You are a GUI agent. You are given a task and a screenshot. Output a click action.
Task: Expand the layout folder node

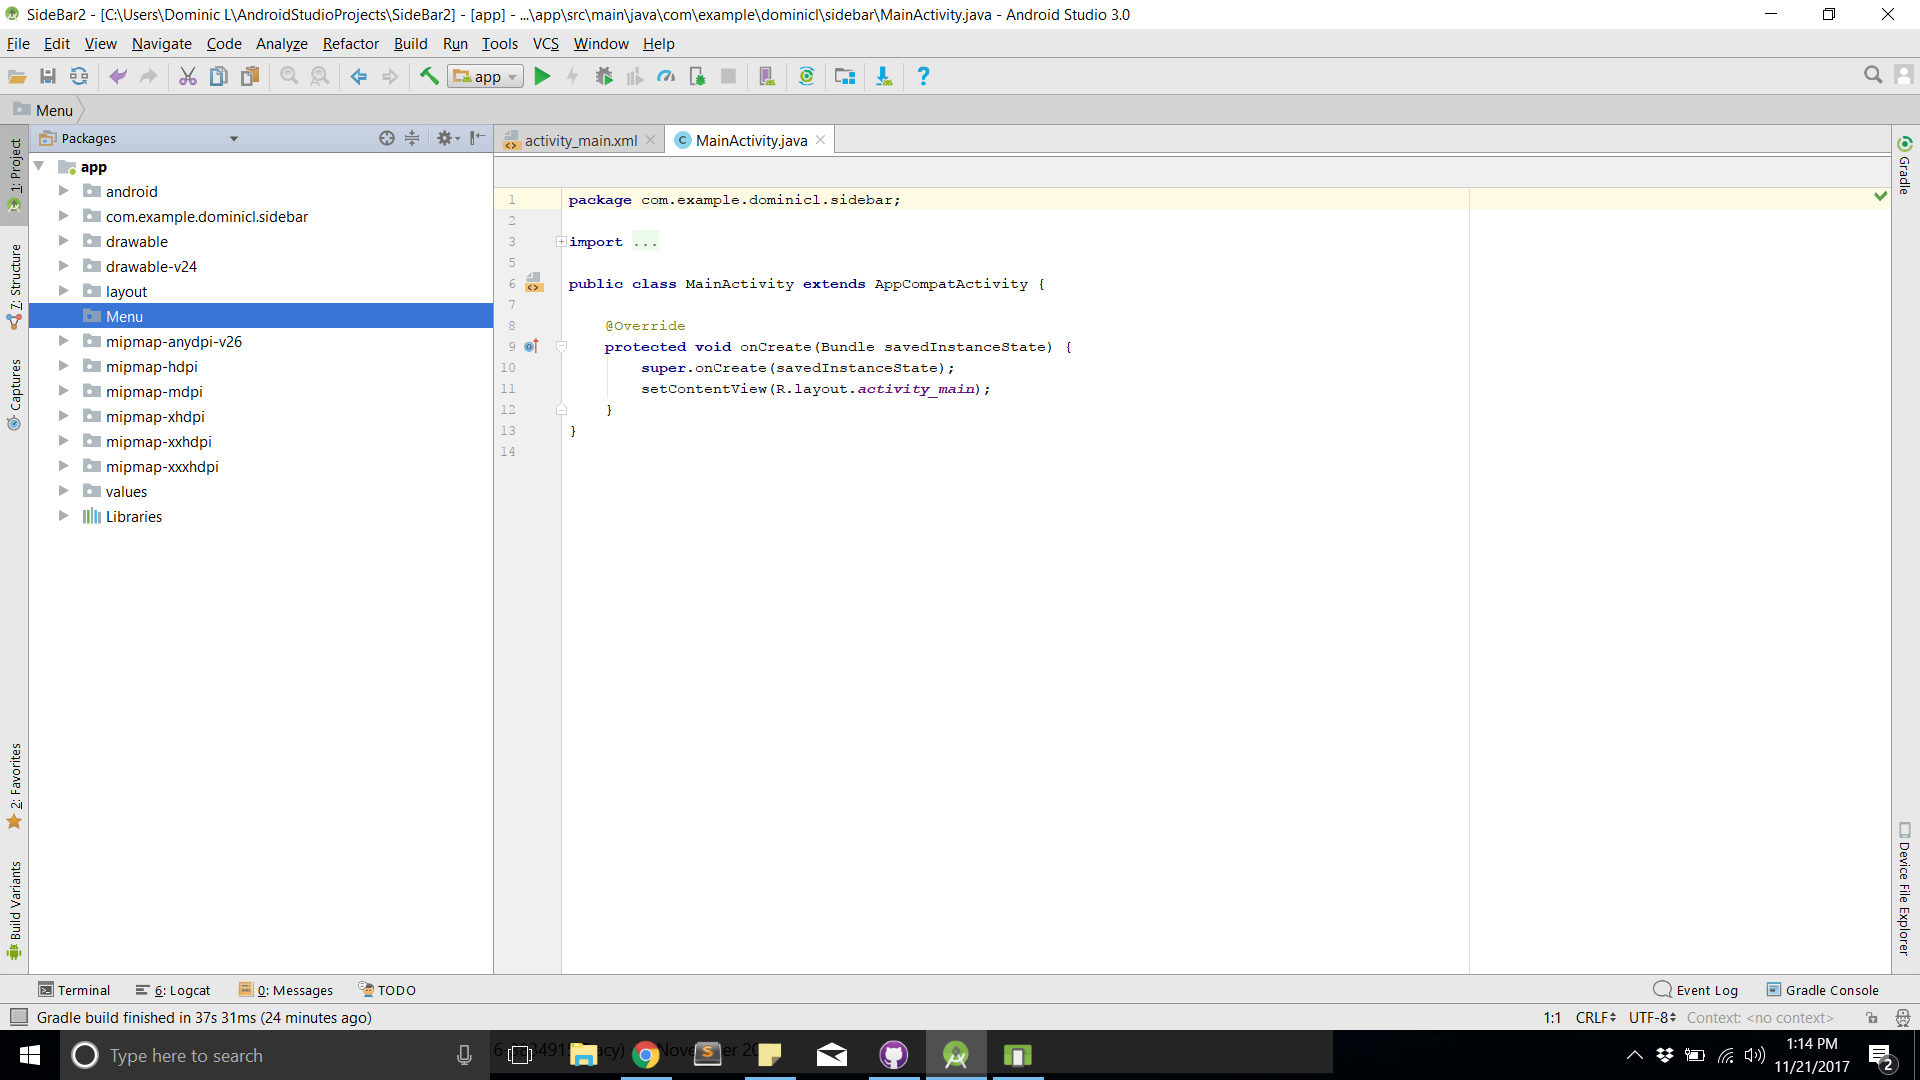click(63, 290)
